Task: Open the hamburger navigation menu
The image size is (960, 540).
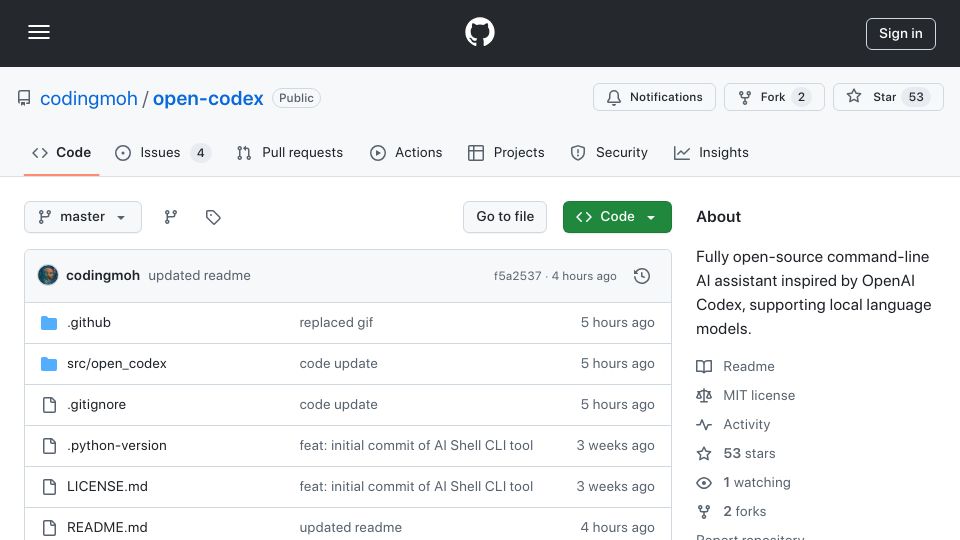Action: (x=39, y=32)
